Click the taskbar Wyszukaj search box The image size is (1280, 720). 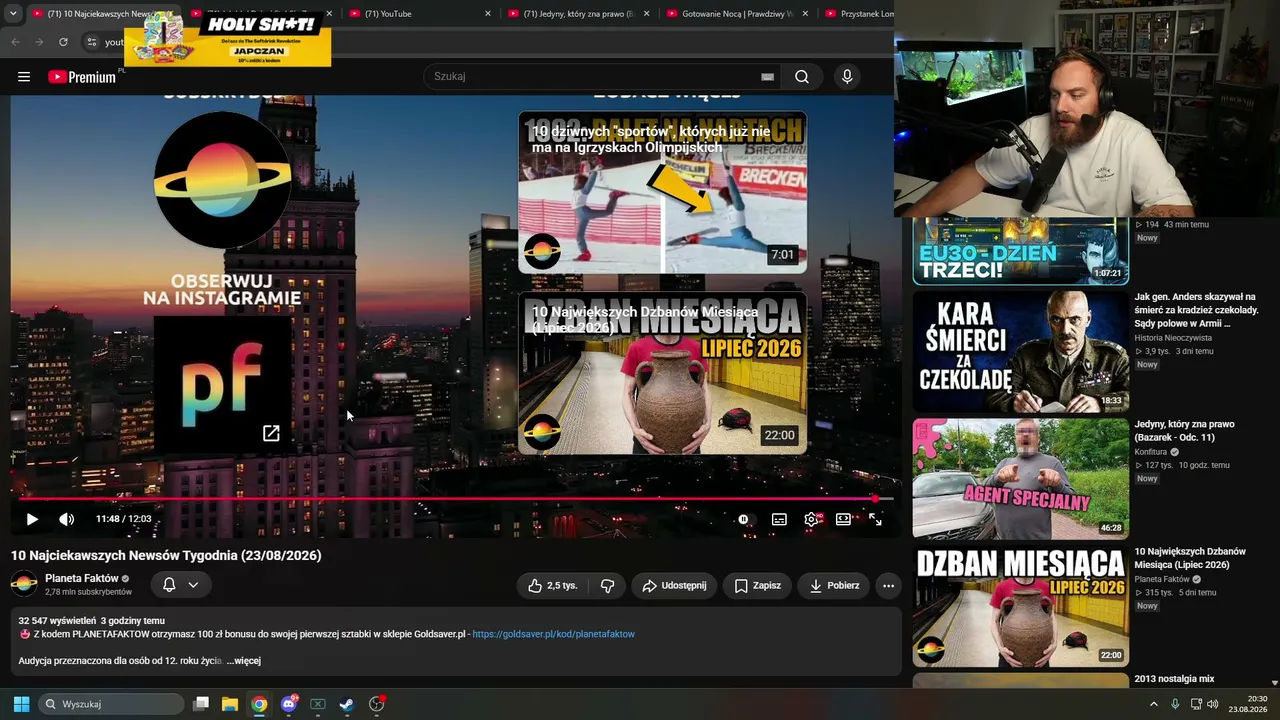112,704
